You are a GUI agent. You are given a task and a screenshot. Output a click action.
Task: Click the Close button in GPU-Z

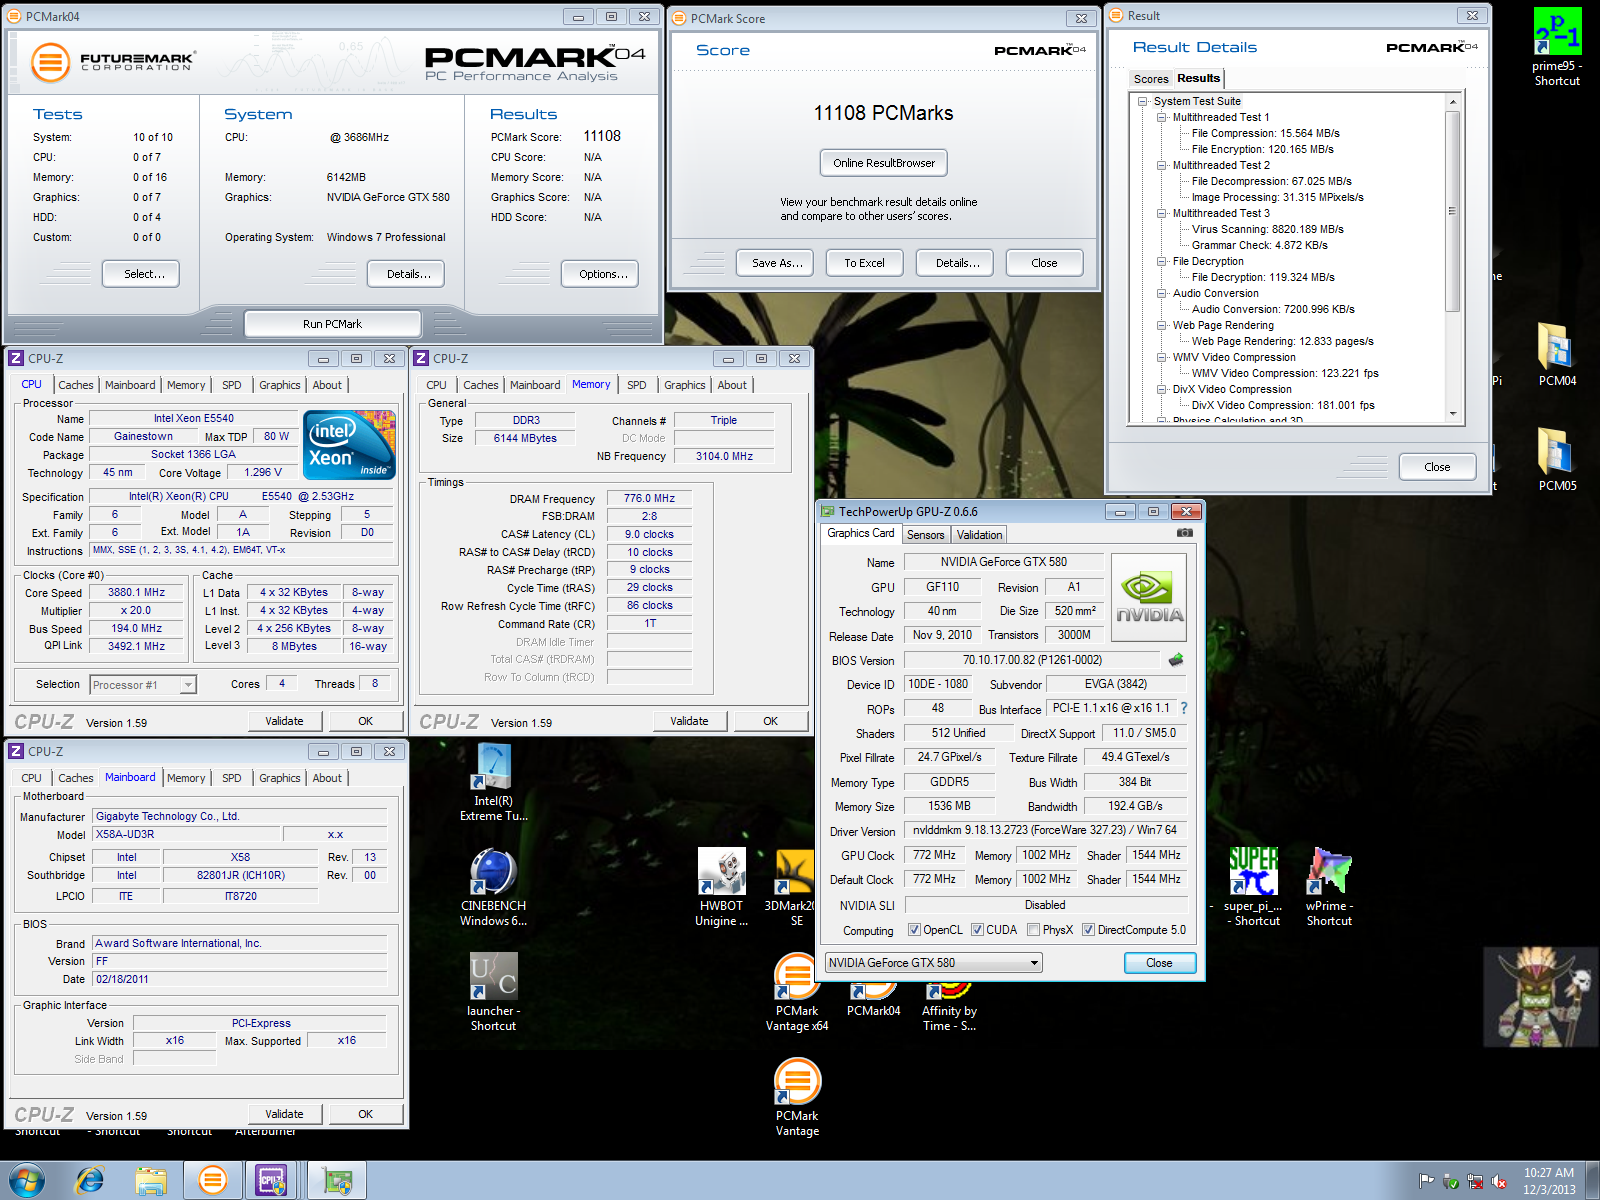(1159, 963)
